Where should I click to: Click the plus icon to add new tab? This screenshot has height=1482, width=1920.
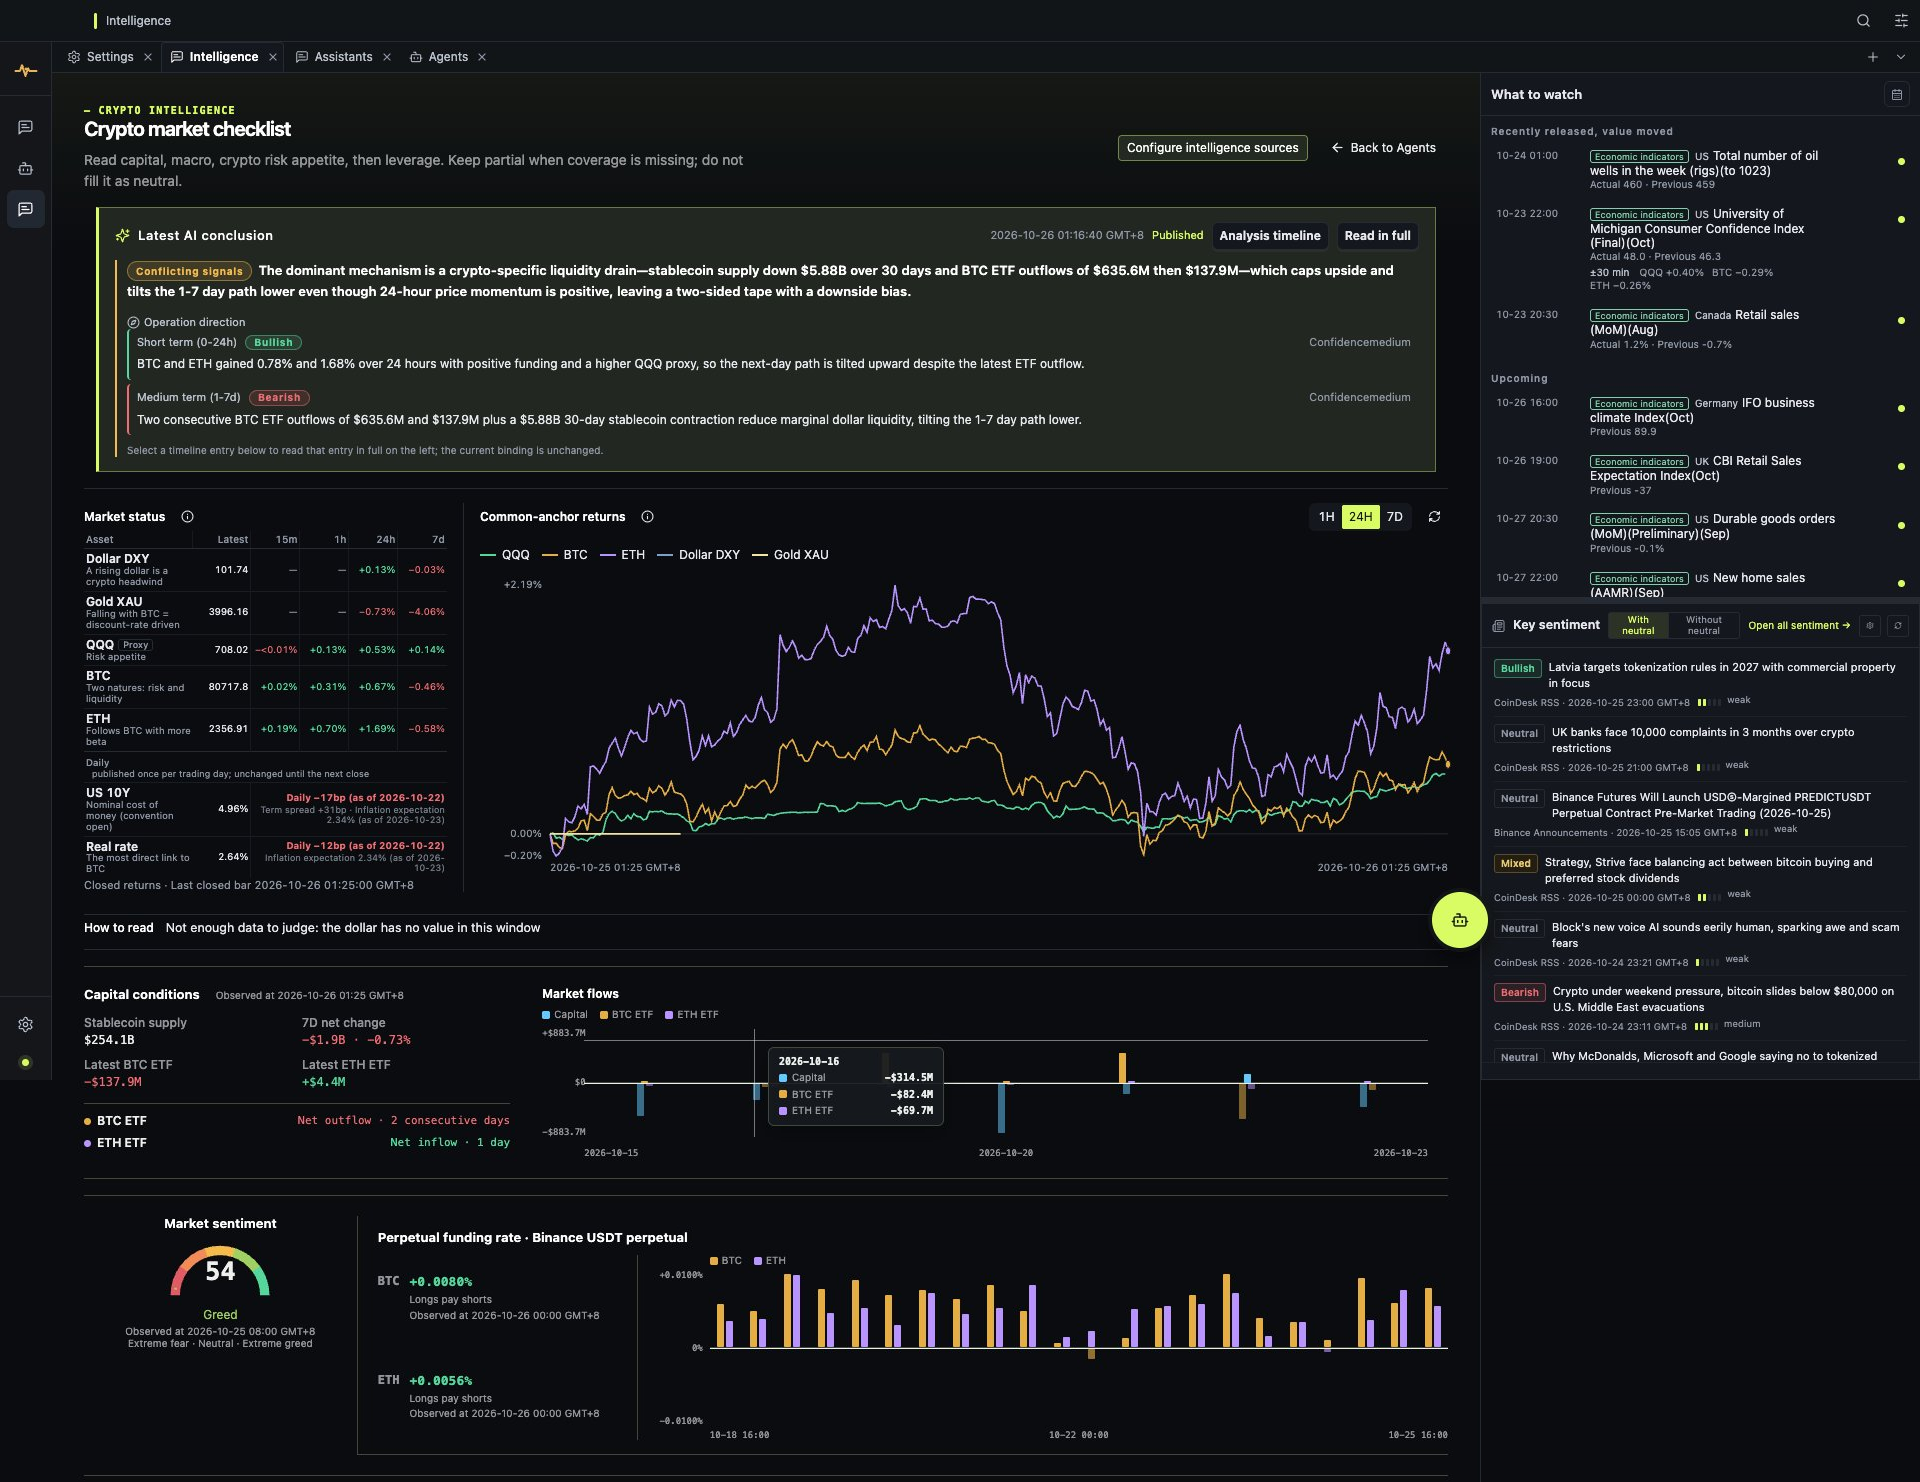click(x=1872, y=57)
